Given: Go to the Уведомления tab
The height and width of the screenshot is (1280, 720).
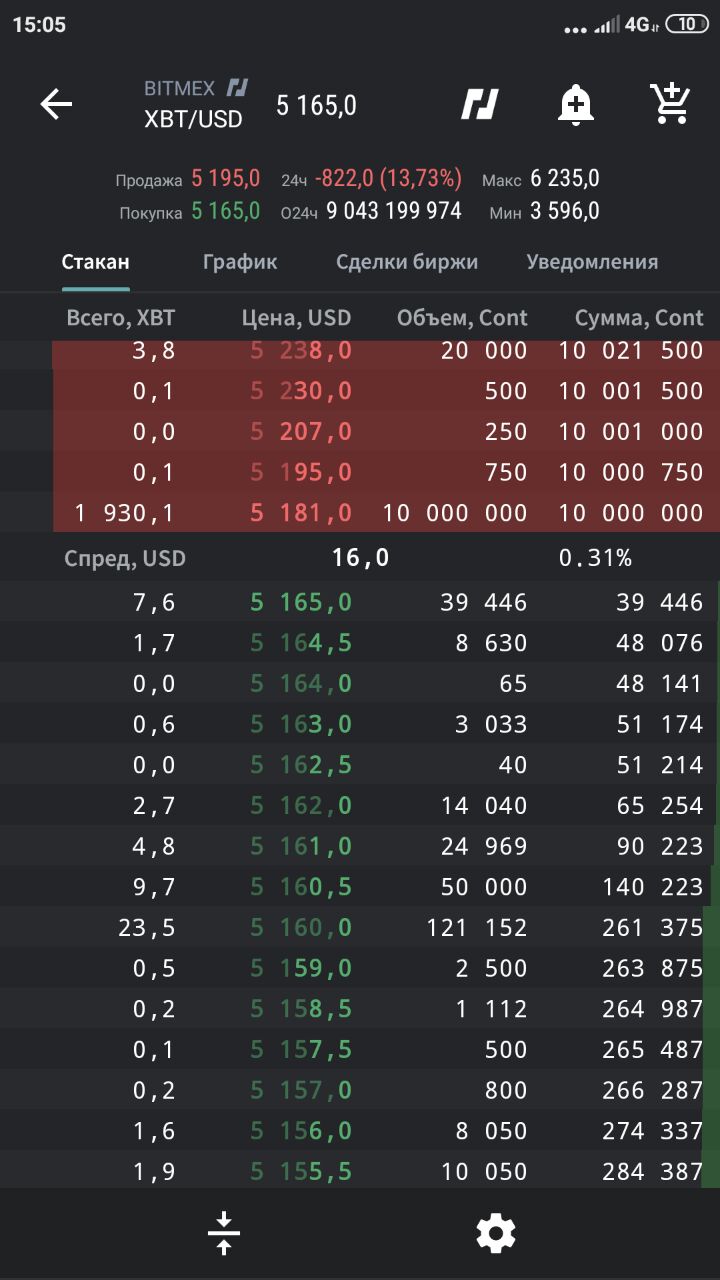Looking at the screenshot, I should tap(592, 262).
